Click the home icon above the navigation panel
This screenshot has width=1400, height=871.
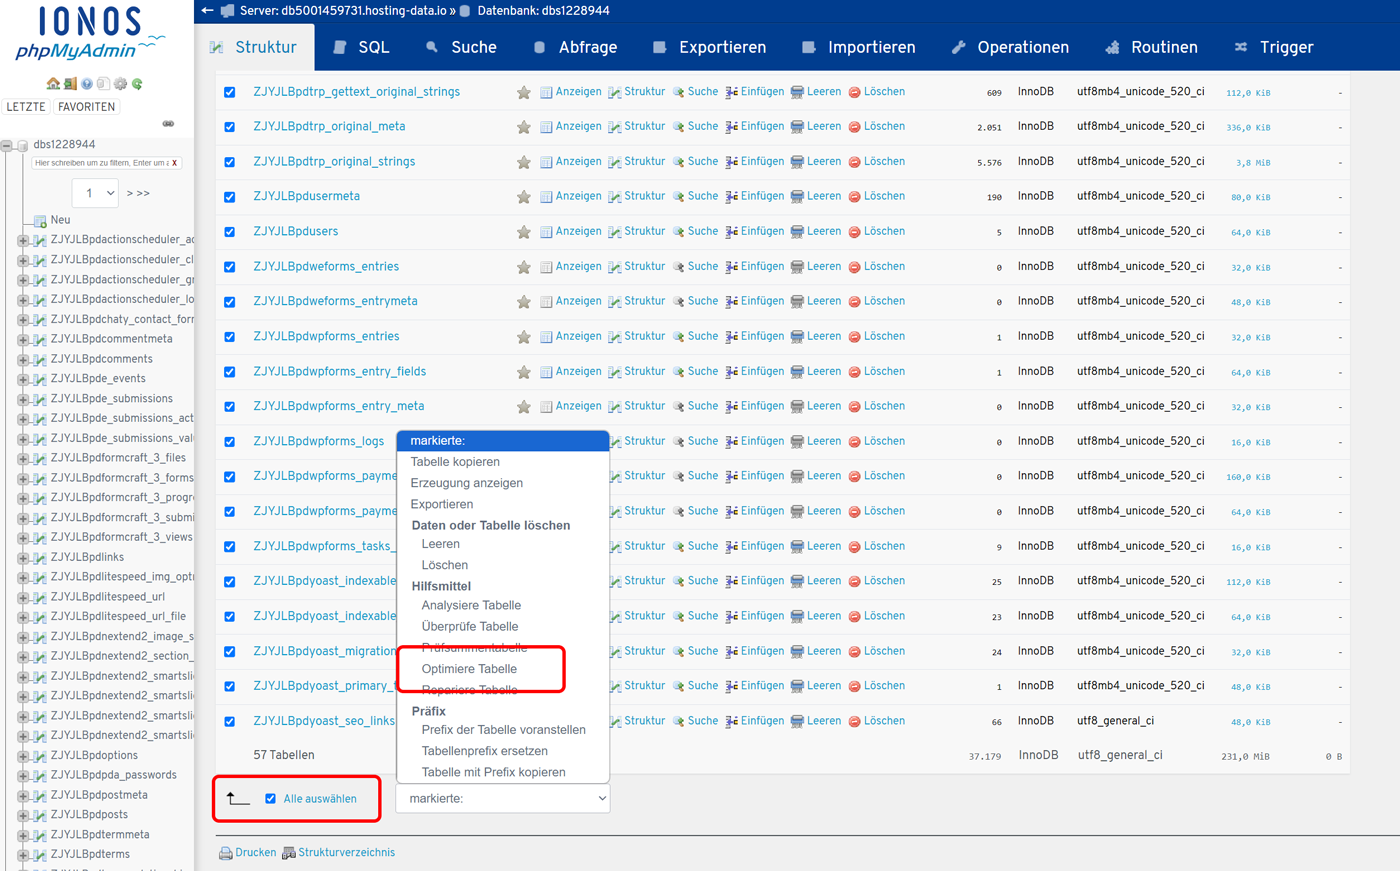point(53,84)
